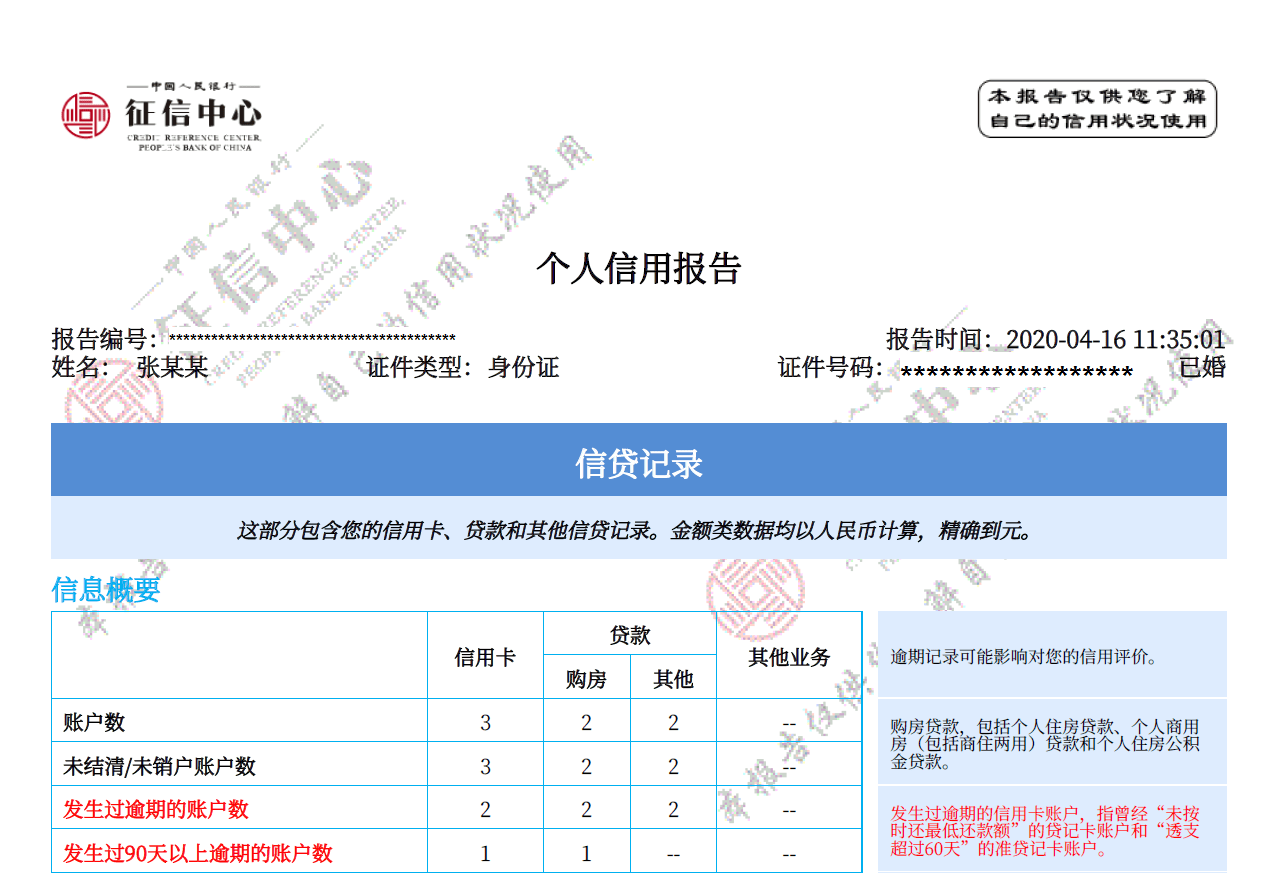Click the 已婚 marital status
Viewport: 1282px width, 886px height.
click(1203, 367)
